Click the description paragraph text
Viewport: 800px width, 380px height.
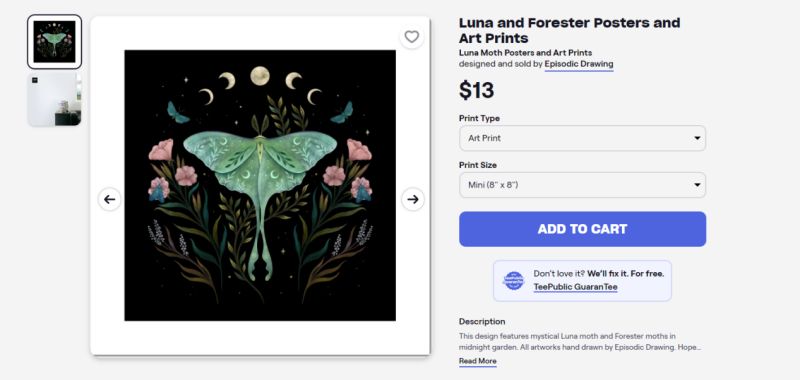click(x=580, y=342)
